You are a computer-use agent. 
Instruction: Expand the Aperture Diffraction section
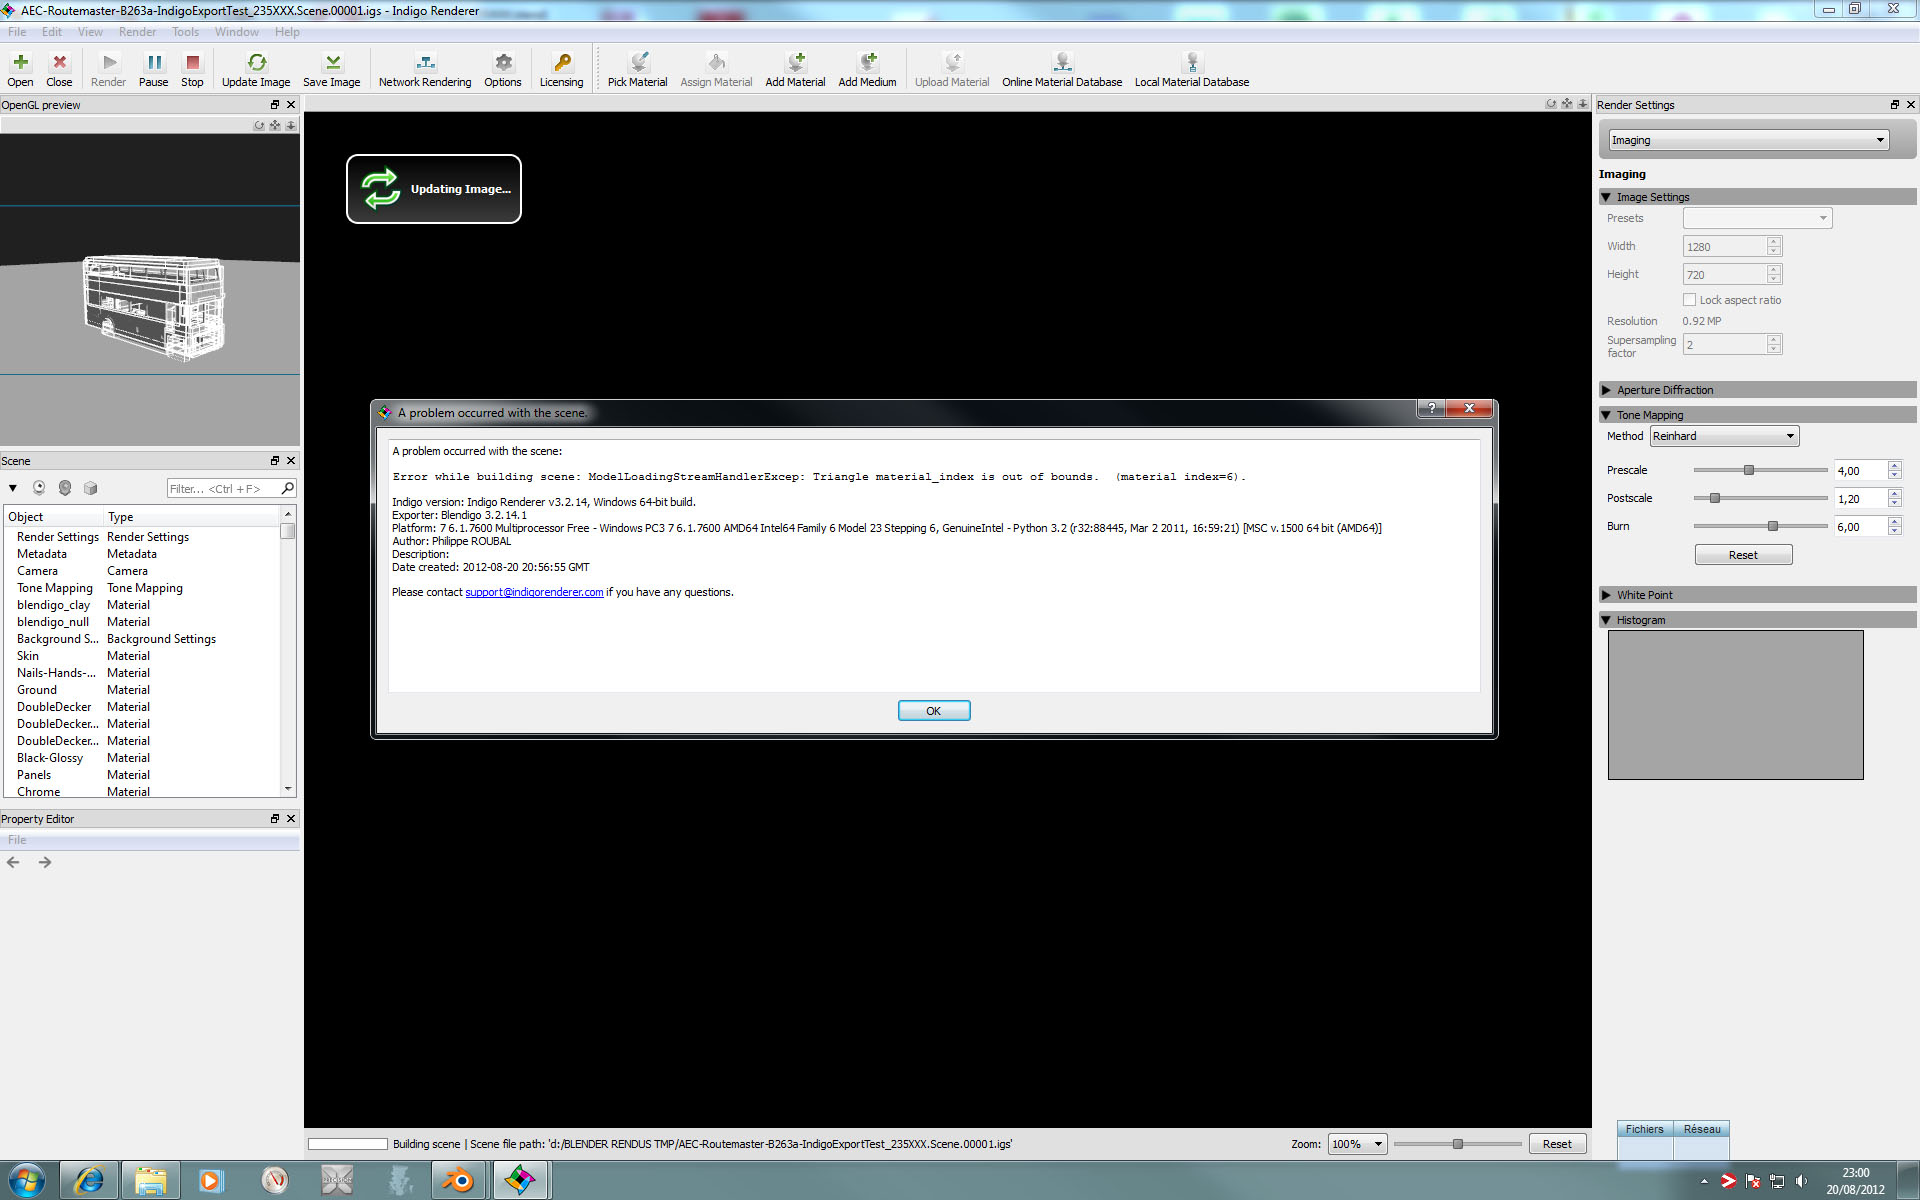pyautogui.click(x=1606, y=390)
